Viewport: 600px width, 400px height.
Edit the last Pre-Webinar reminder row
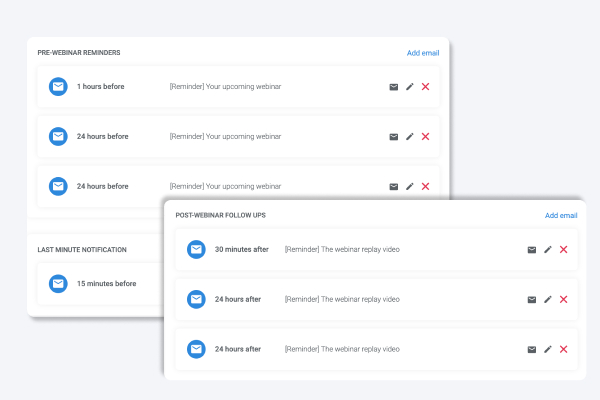pyautogui.click(x=410, y=186)
